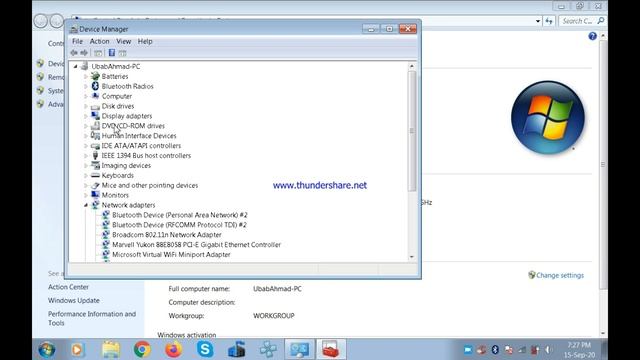Click the Network adapters icon
Image resolution: width=640 pixels, height=360 pixels.
pos(95,205)
